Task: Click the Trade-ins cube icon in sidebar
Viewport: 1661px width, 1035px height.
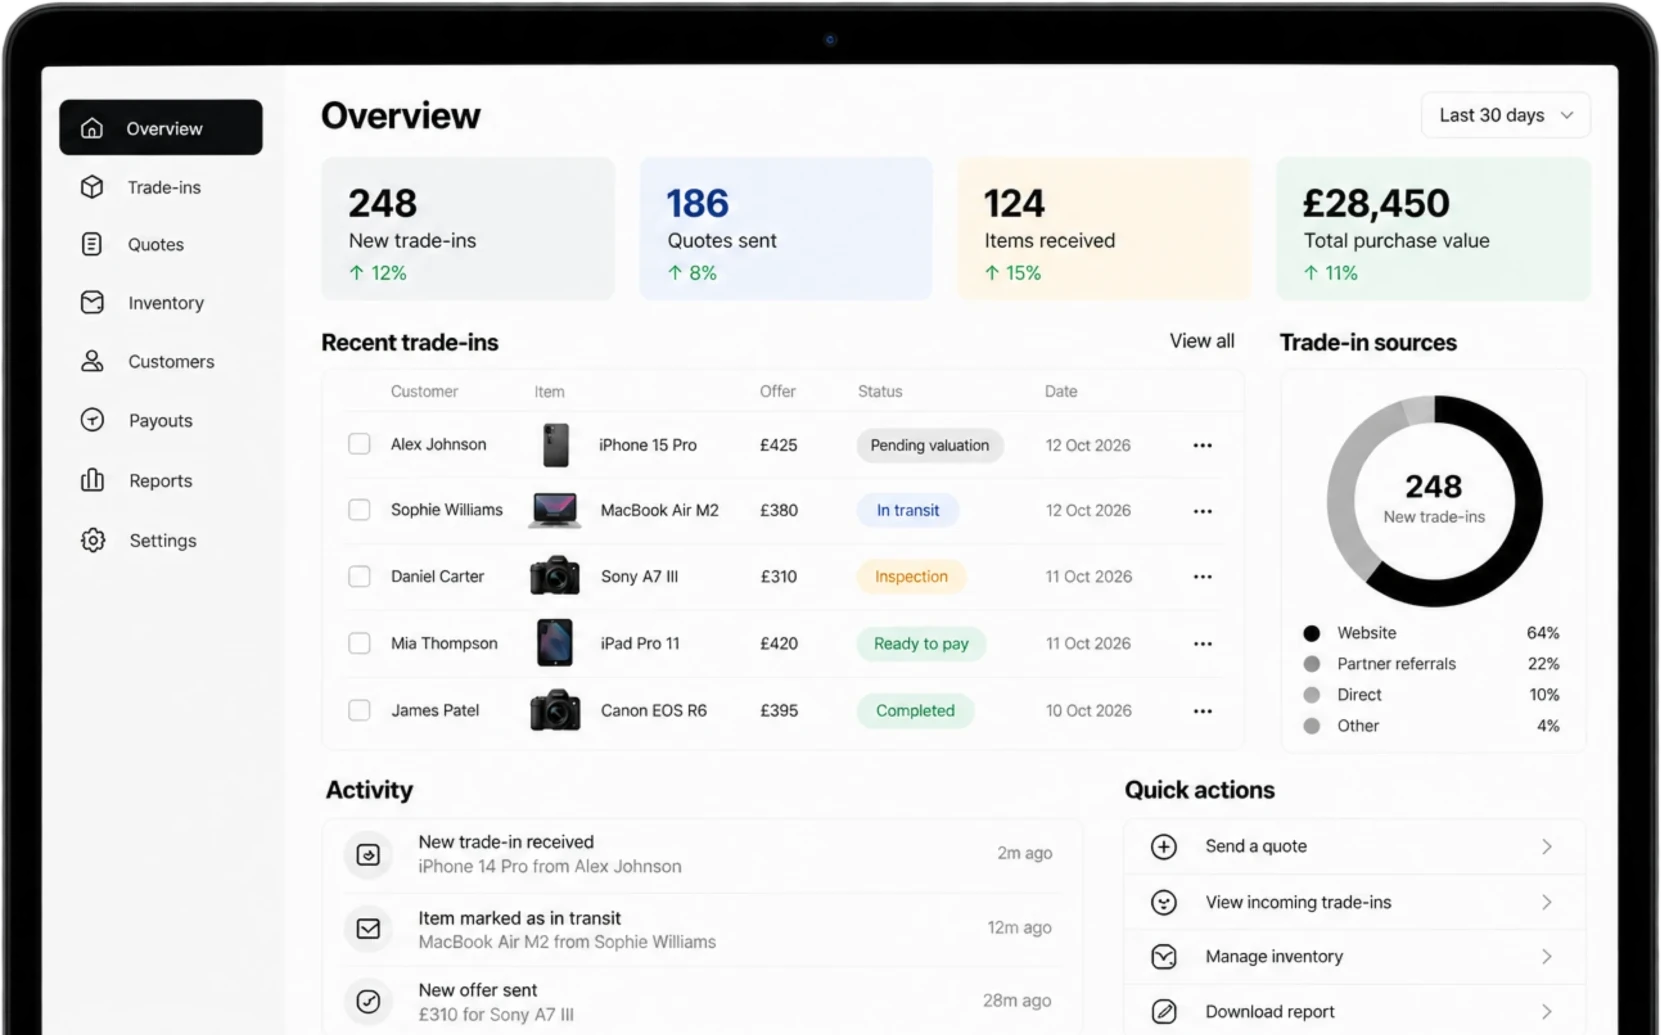Action: (x=92, y=187)
